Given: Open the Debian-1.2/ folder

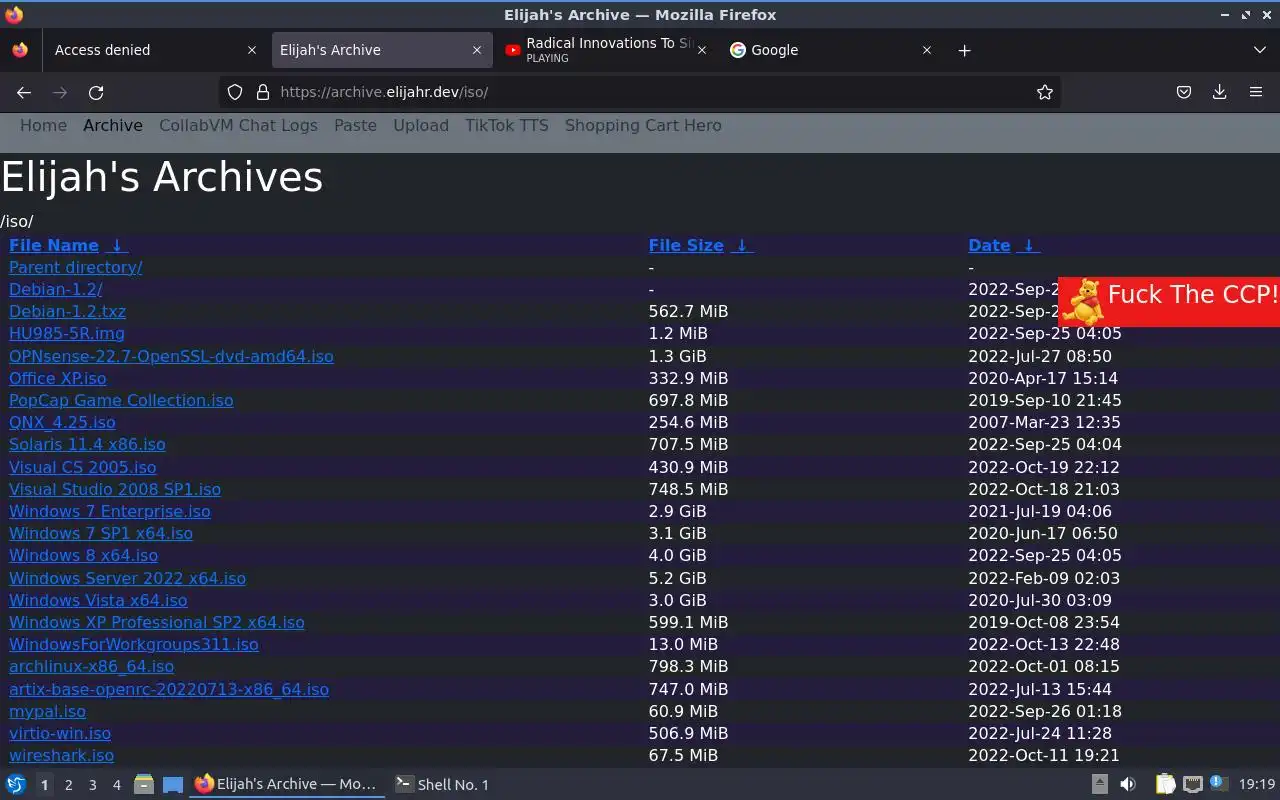Looking at the screenshot, I should (x=55, y=289).
